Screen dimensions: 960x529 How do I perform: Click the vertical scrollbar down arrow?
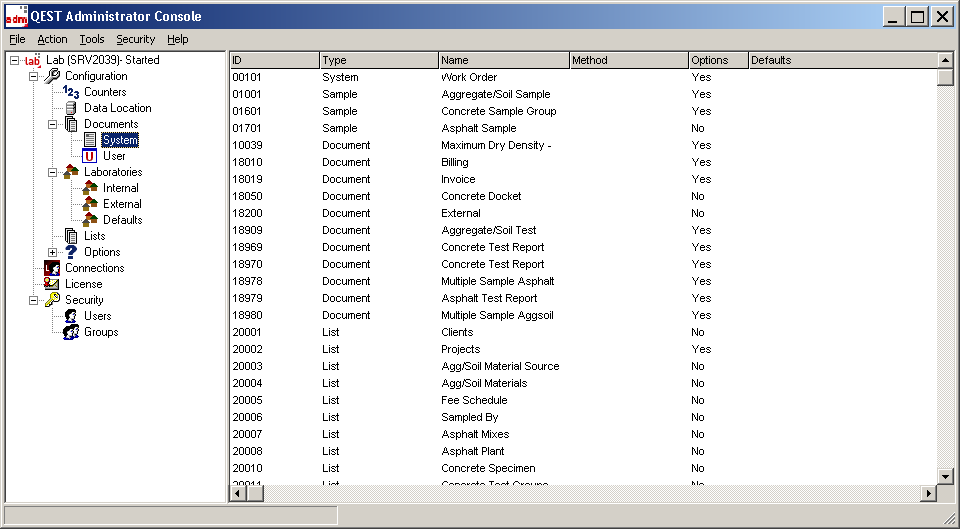pos(945,477)
